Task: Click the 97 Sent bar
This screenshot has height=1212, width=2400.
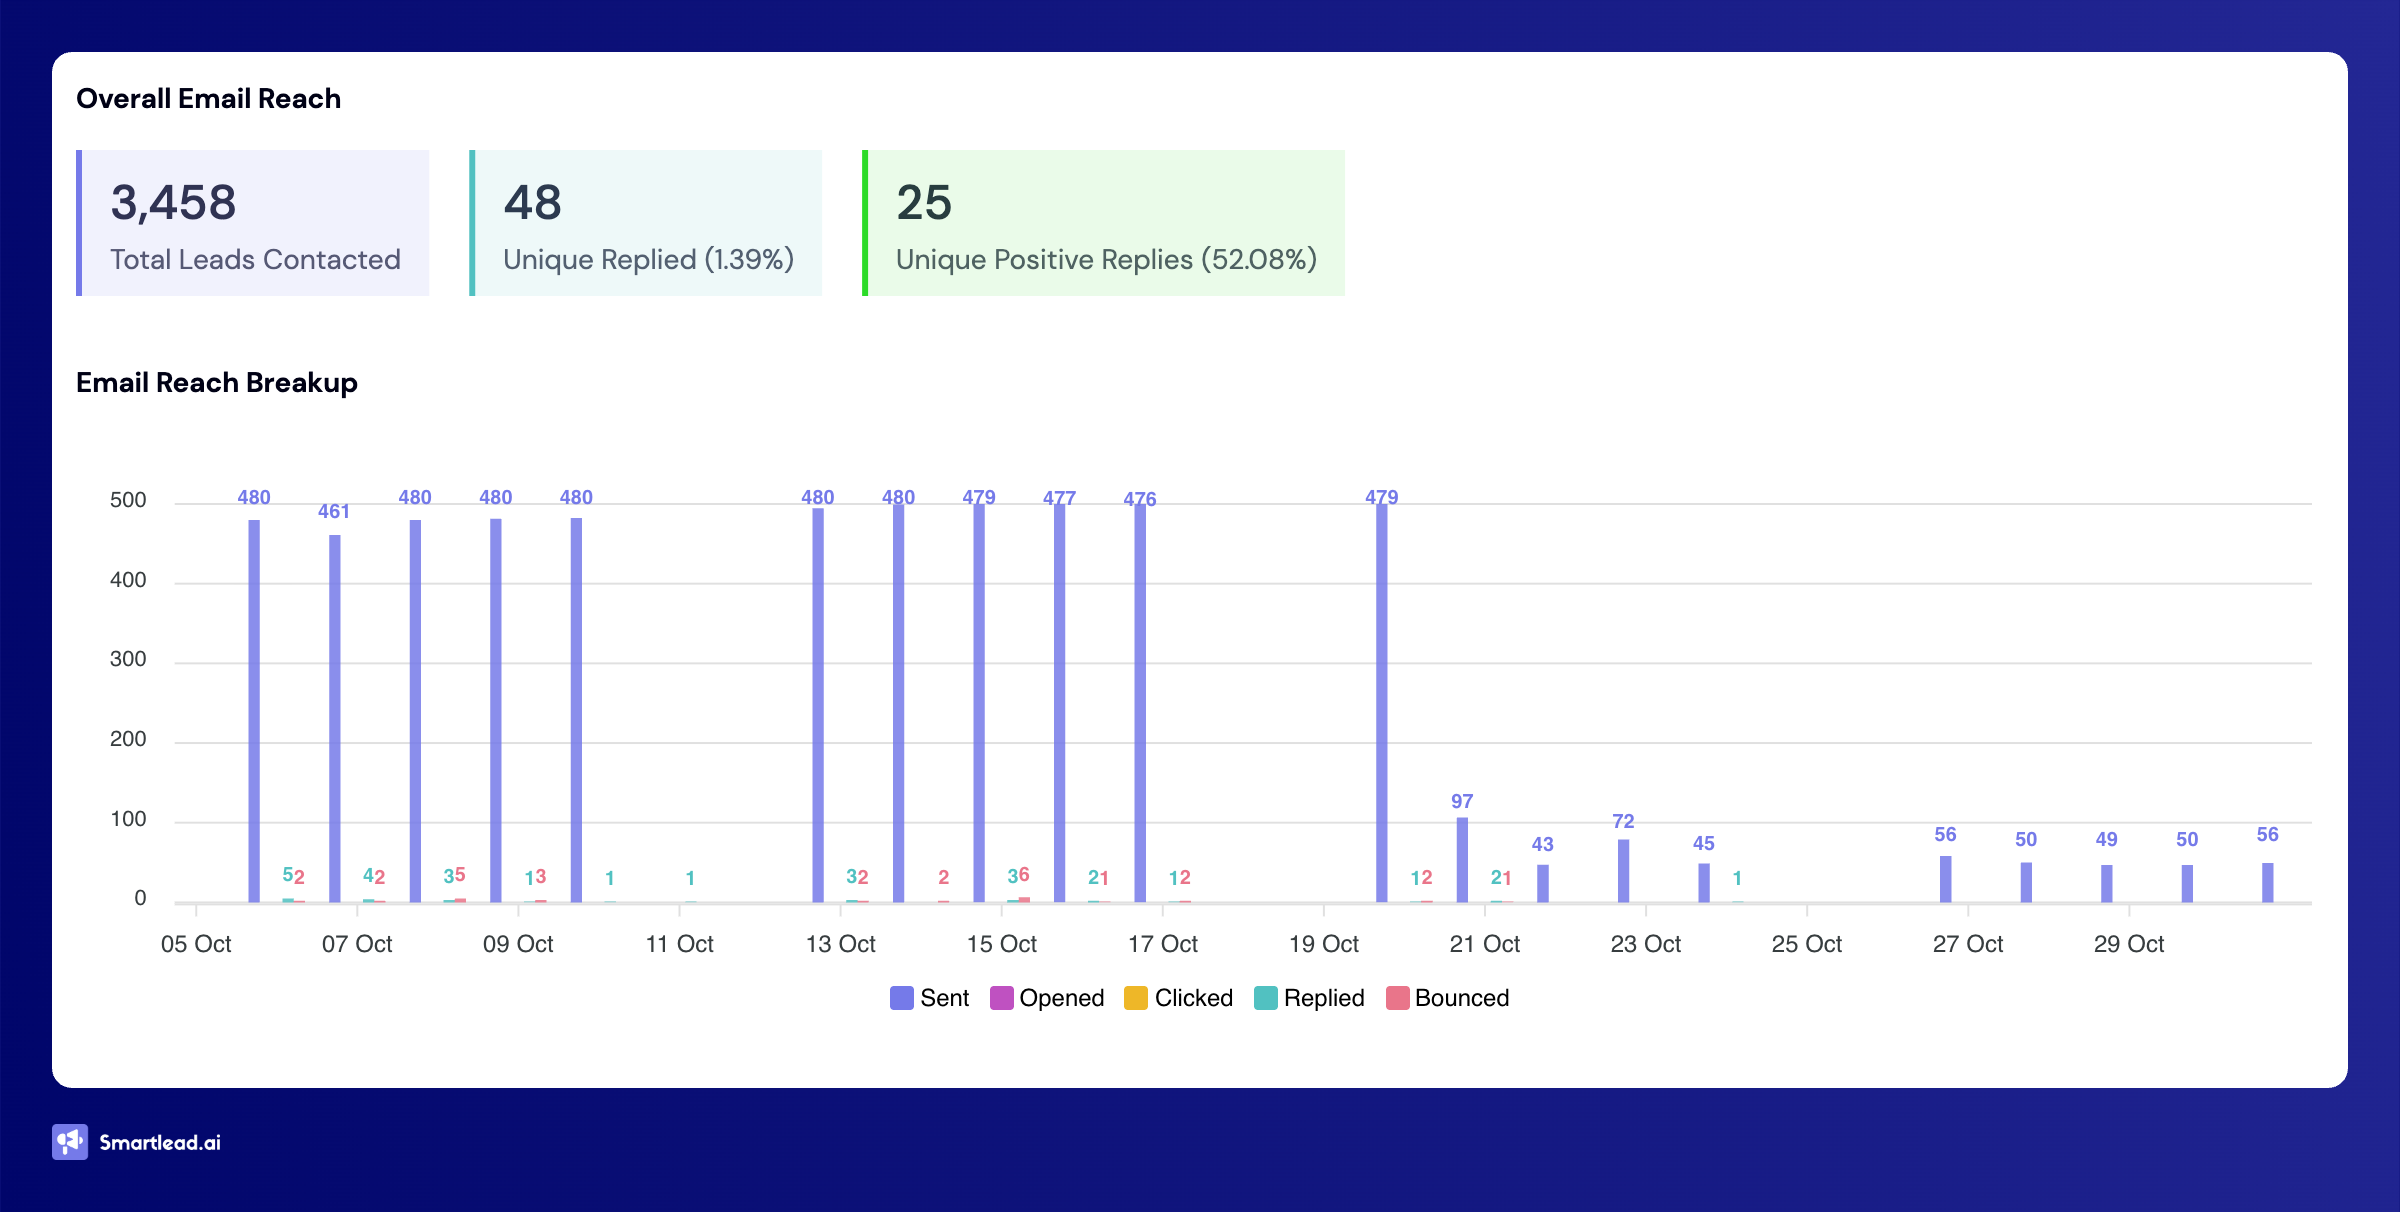Action: click(1462, 860)
